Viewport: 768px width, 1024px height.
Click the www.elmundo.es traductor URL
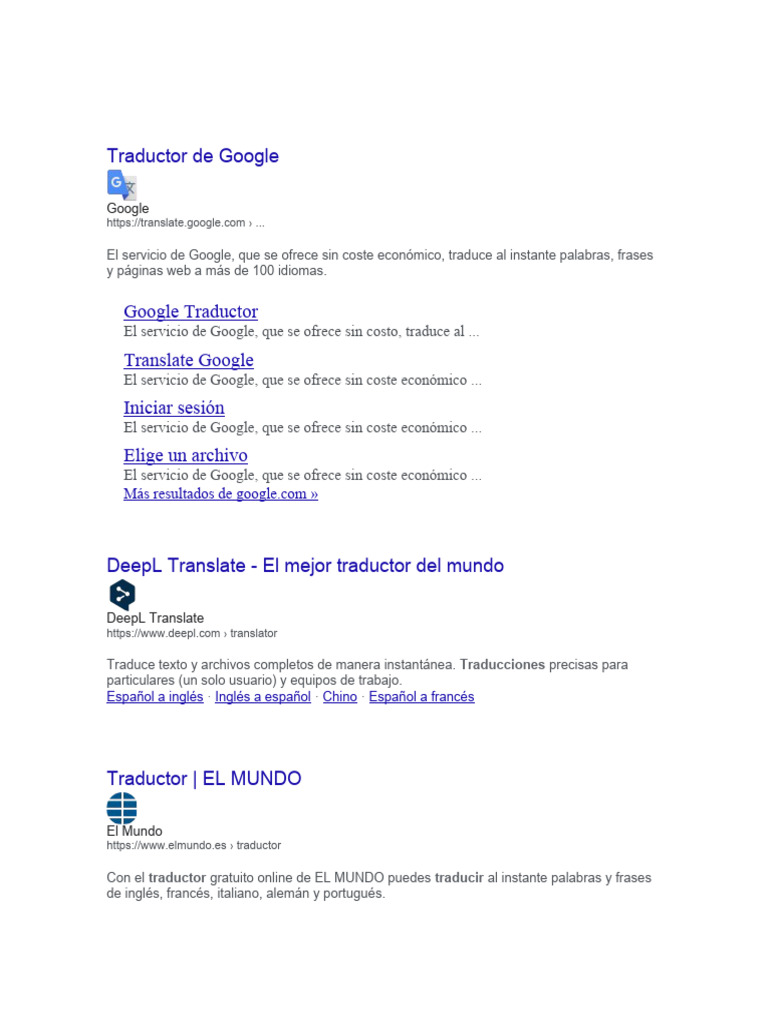point(194,845)
